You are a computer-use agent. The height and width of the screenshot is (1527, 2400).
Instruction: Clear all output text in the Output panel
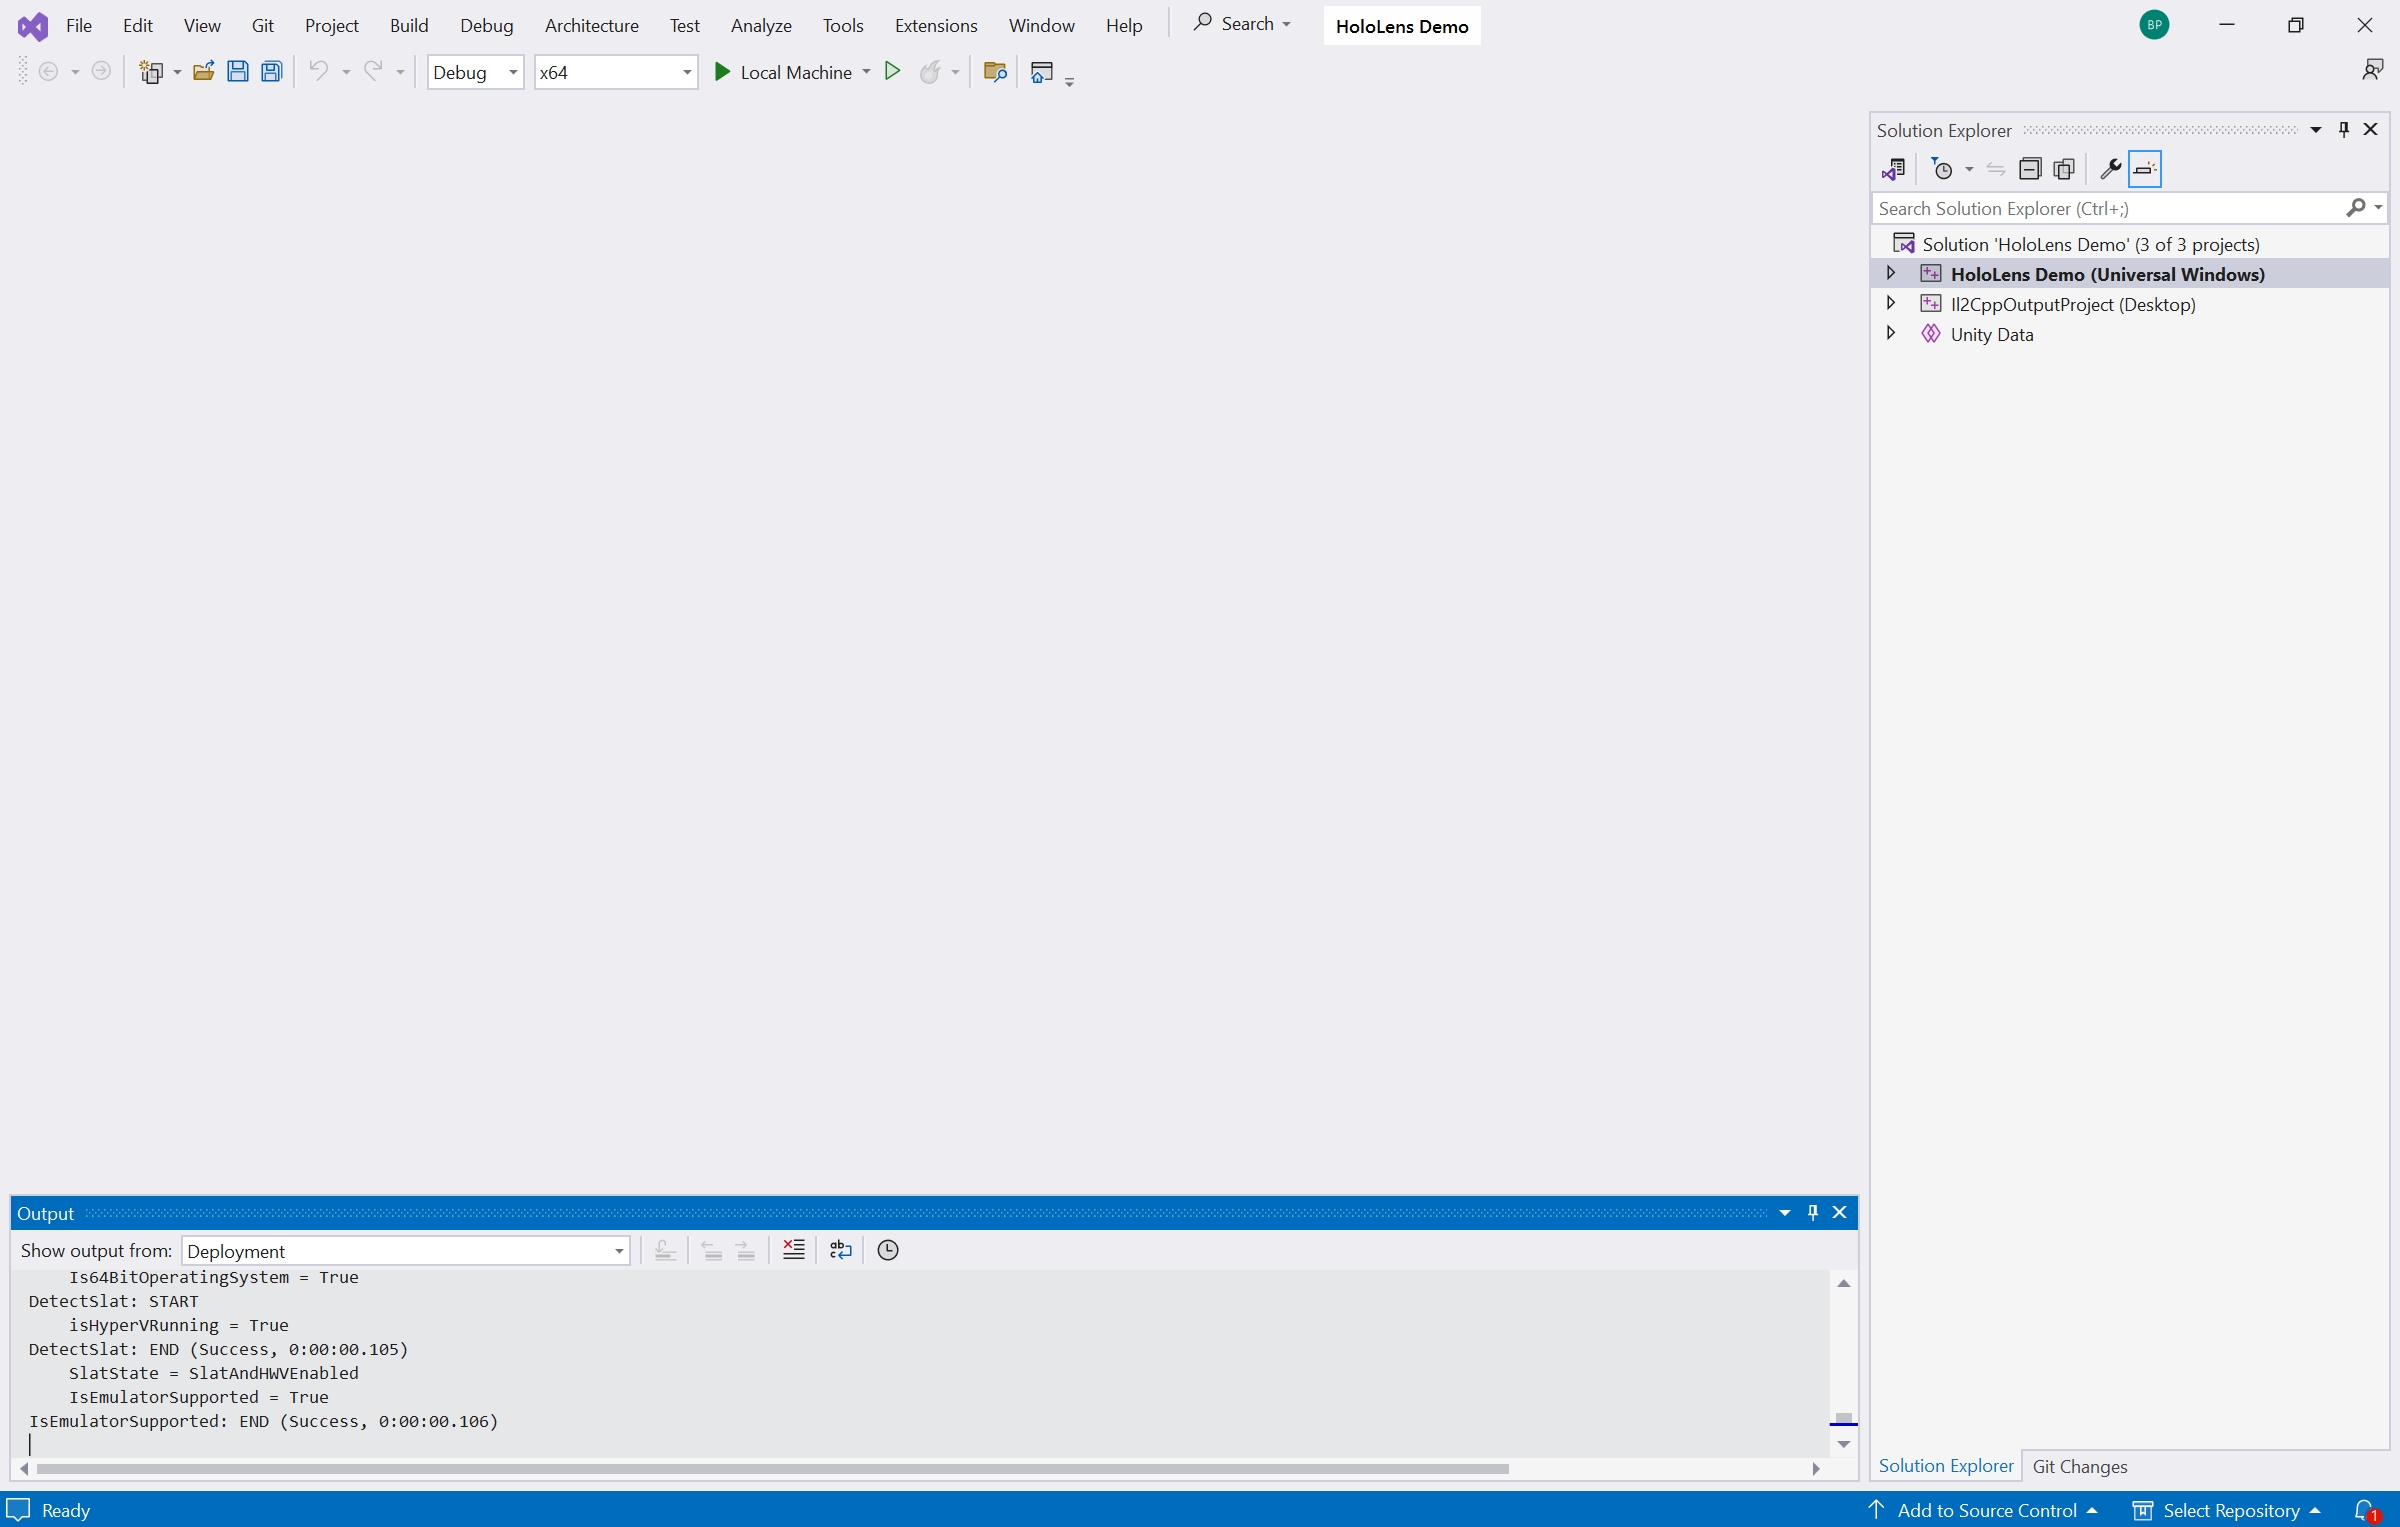click(x=793, y=1250)
